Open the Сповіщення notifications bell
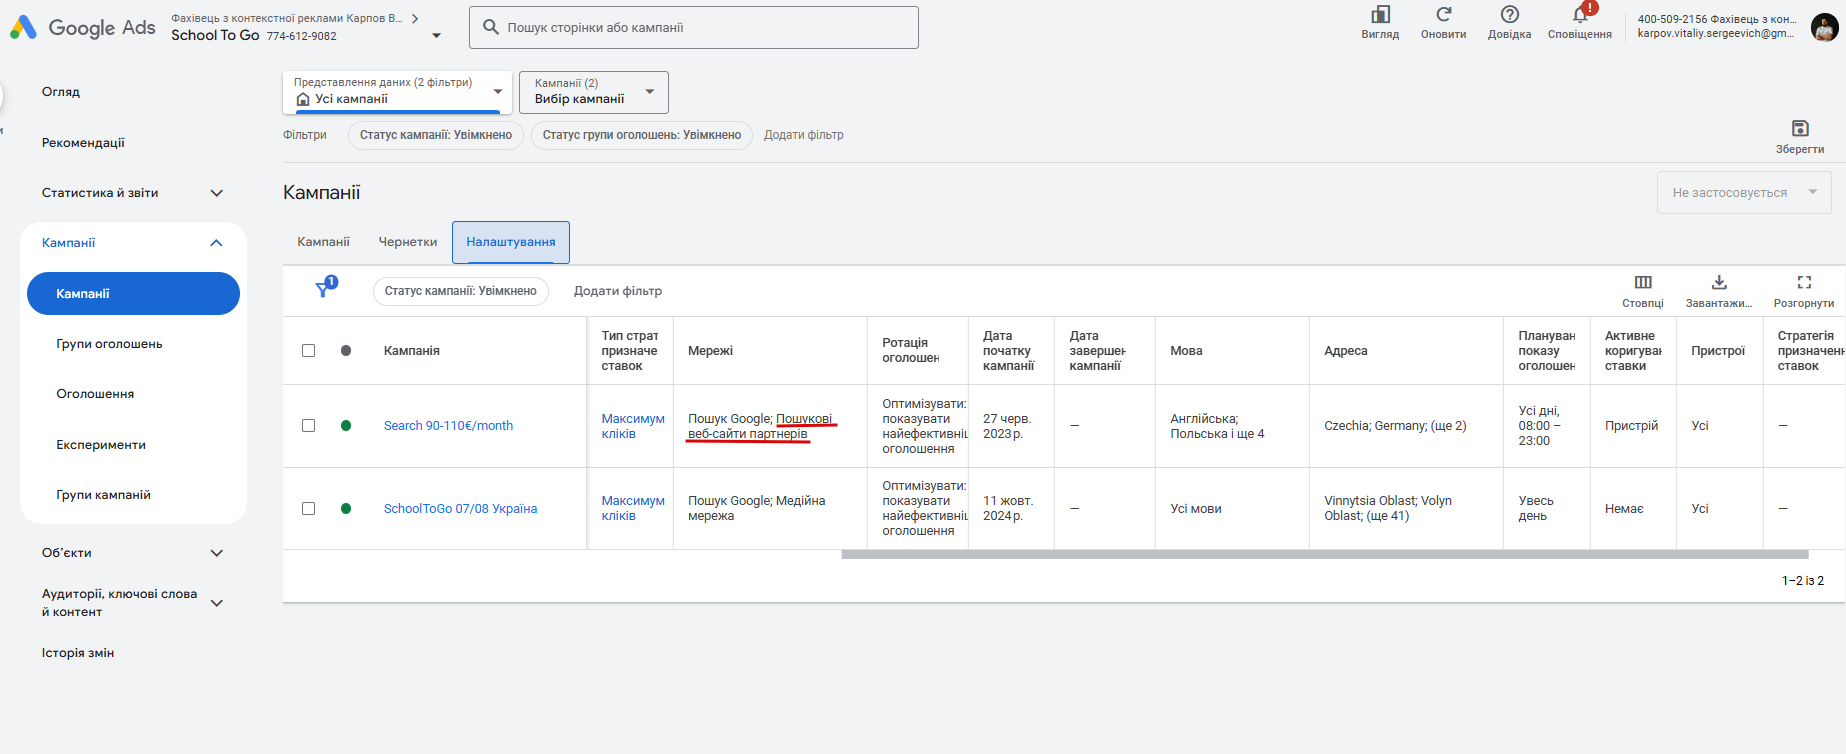Image resolution: width=1846 pixels, height=754 pixels. pos(1580,15)
